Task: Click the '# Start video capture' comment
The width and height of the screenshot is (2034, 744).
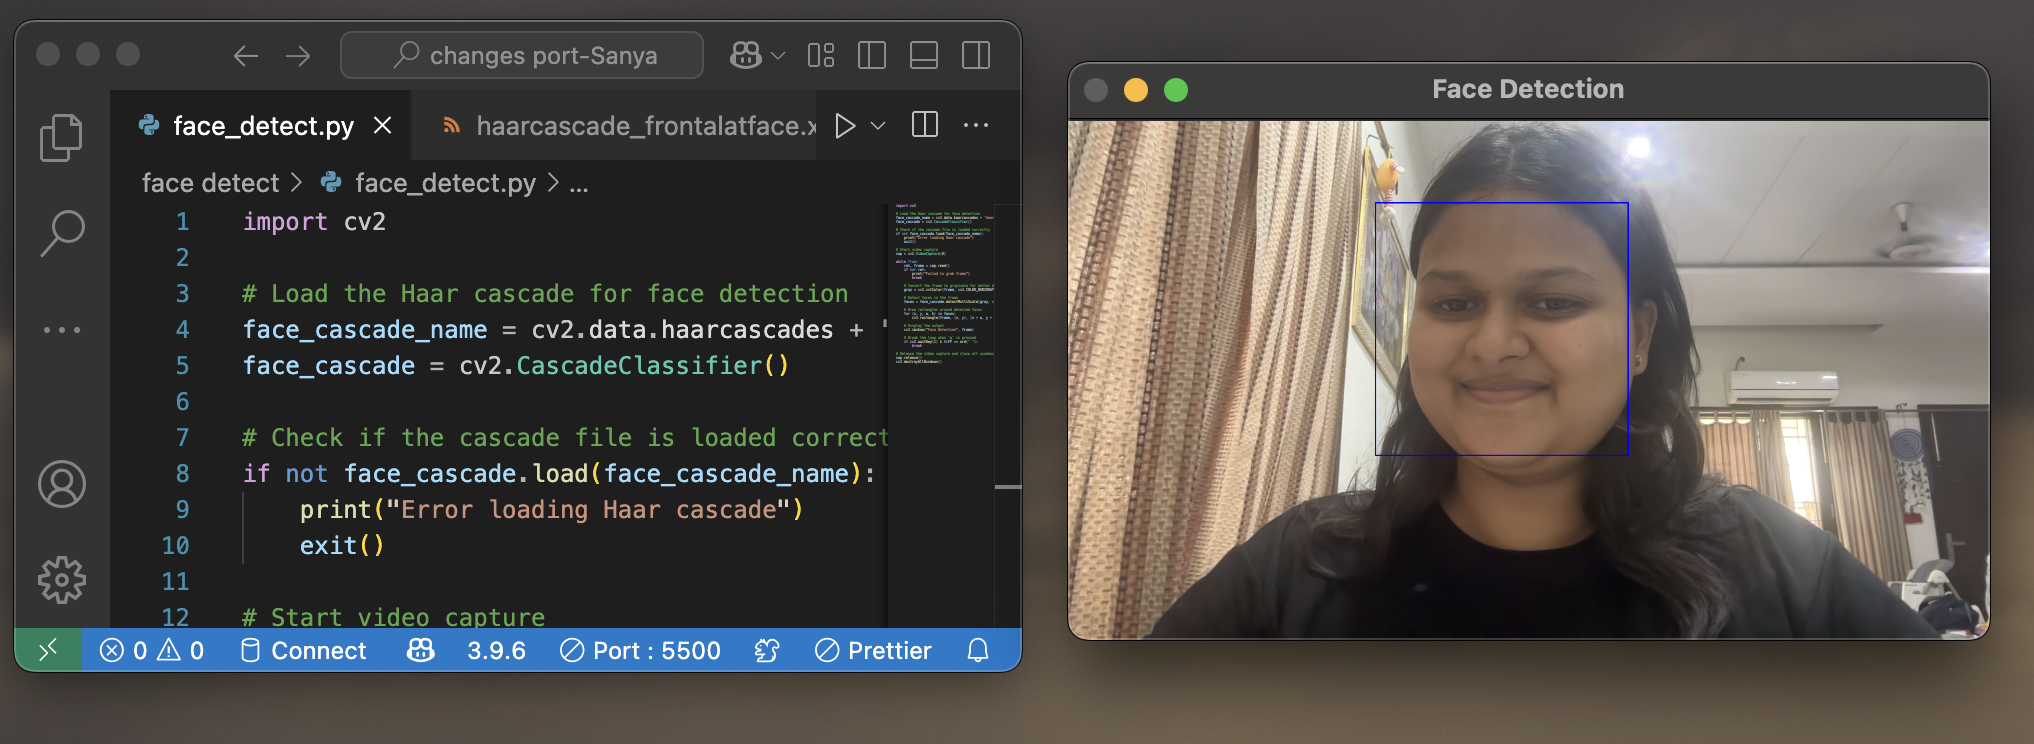Action: point(394,617)
